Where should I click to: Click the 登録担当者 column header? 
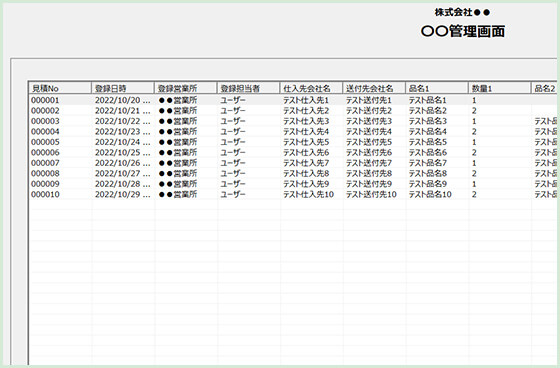[248, 88]
